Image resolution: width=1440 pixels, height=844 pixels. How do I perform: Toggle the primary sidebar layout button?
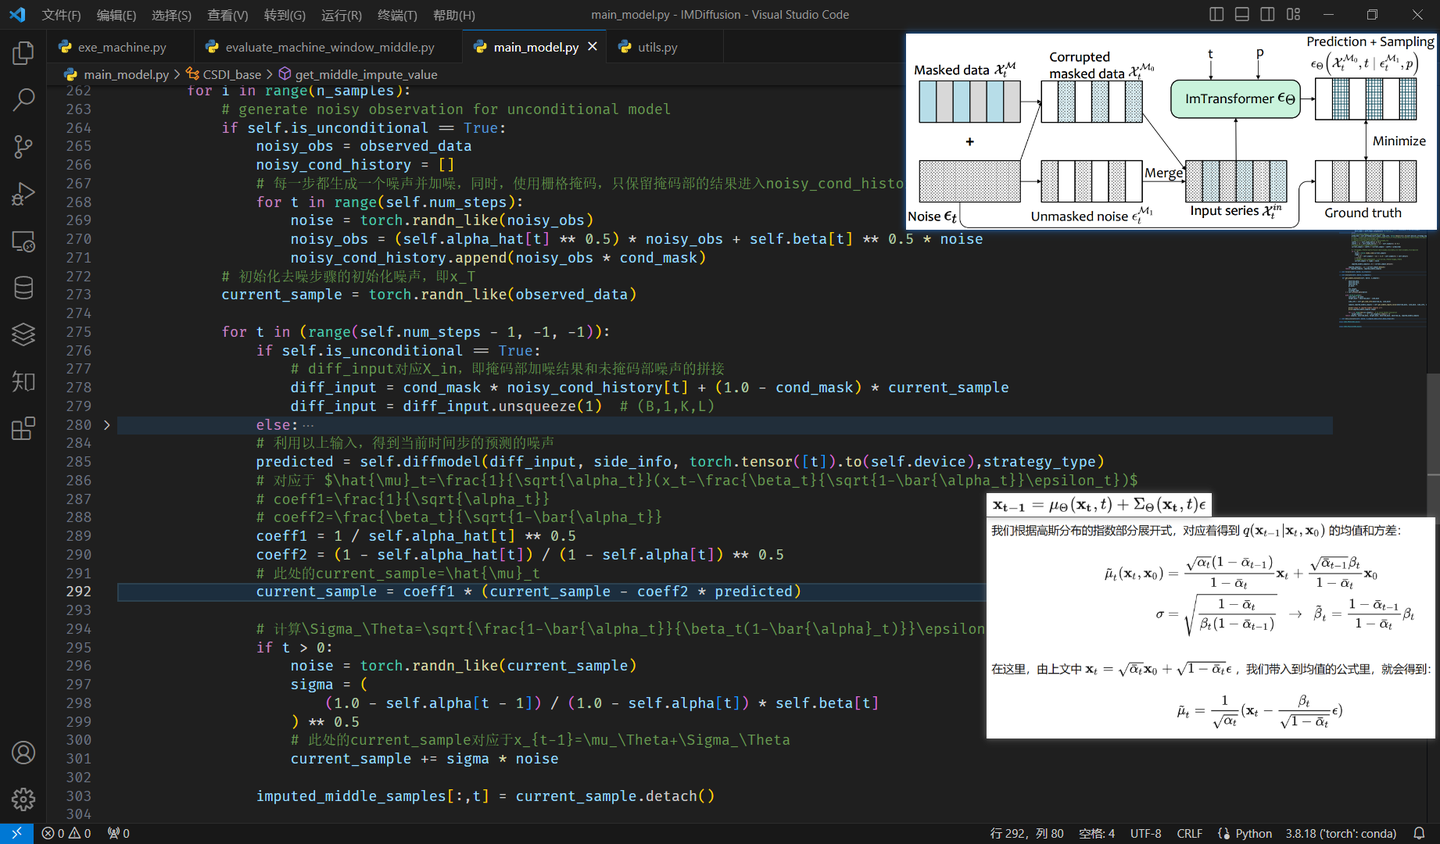(1216, 14)
